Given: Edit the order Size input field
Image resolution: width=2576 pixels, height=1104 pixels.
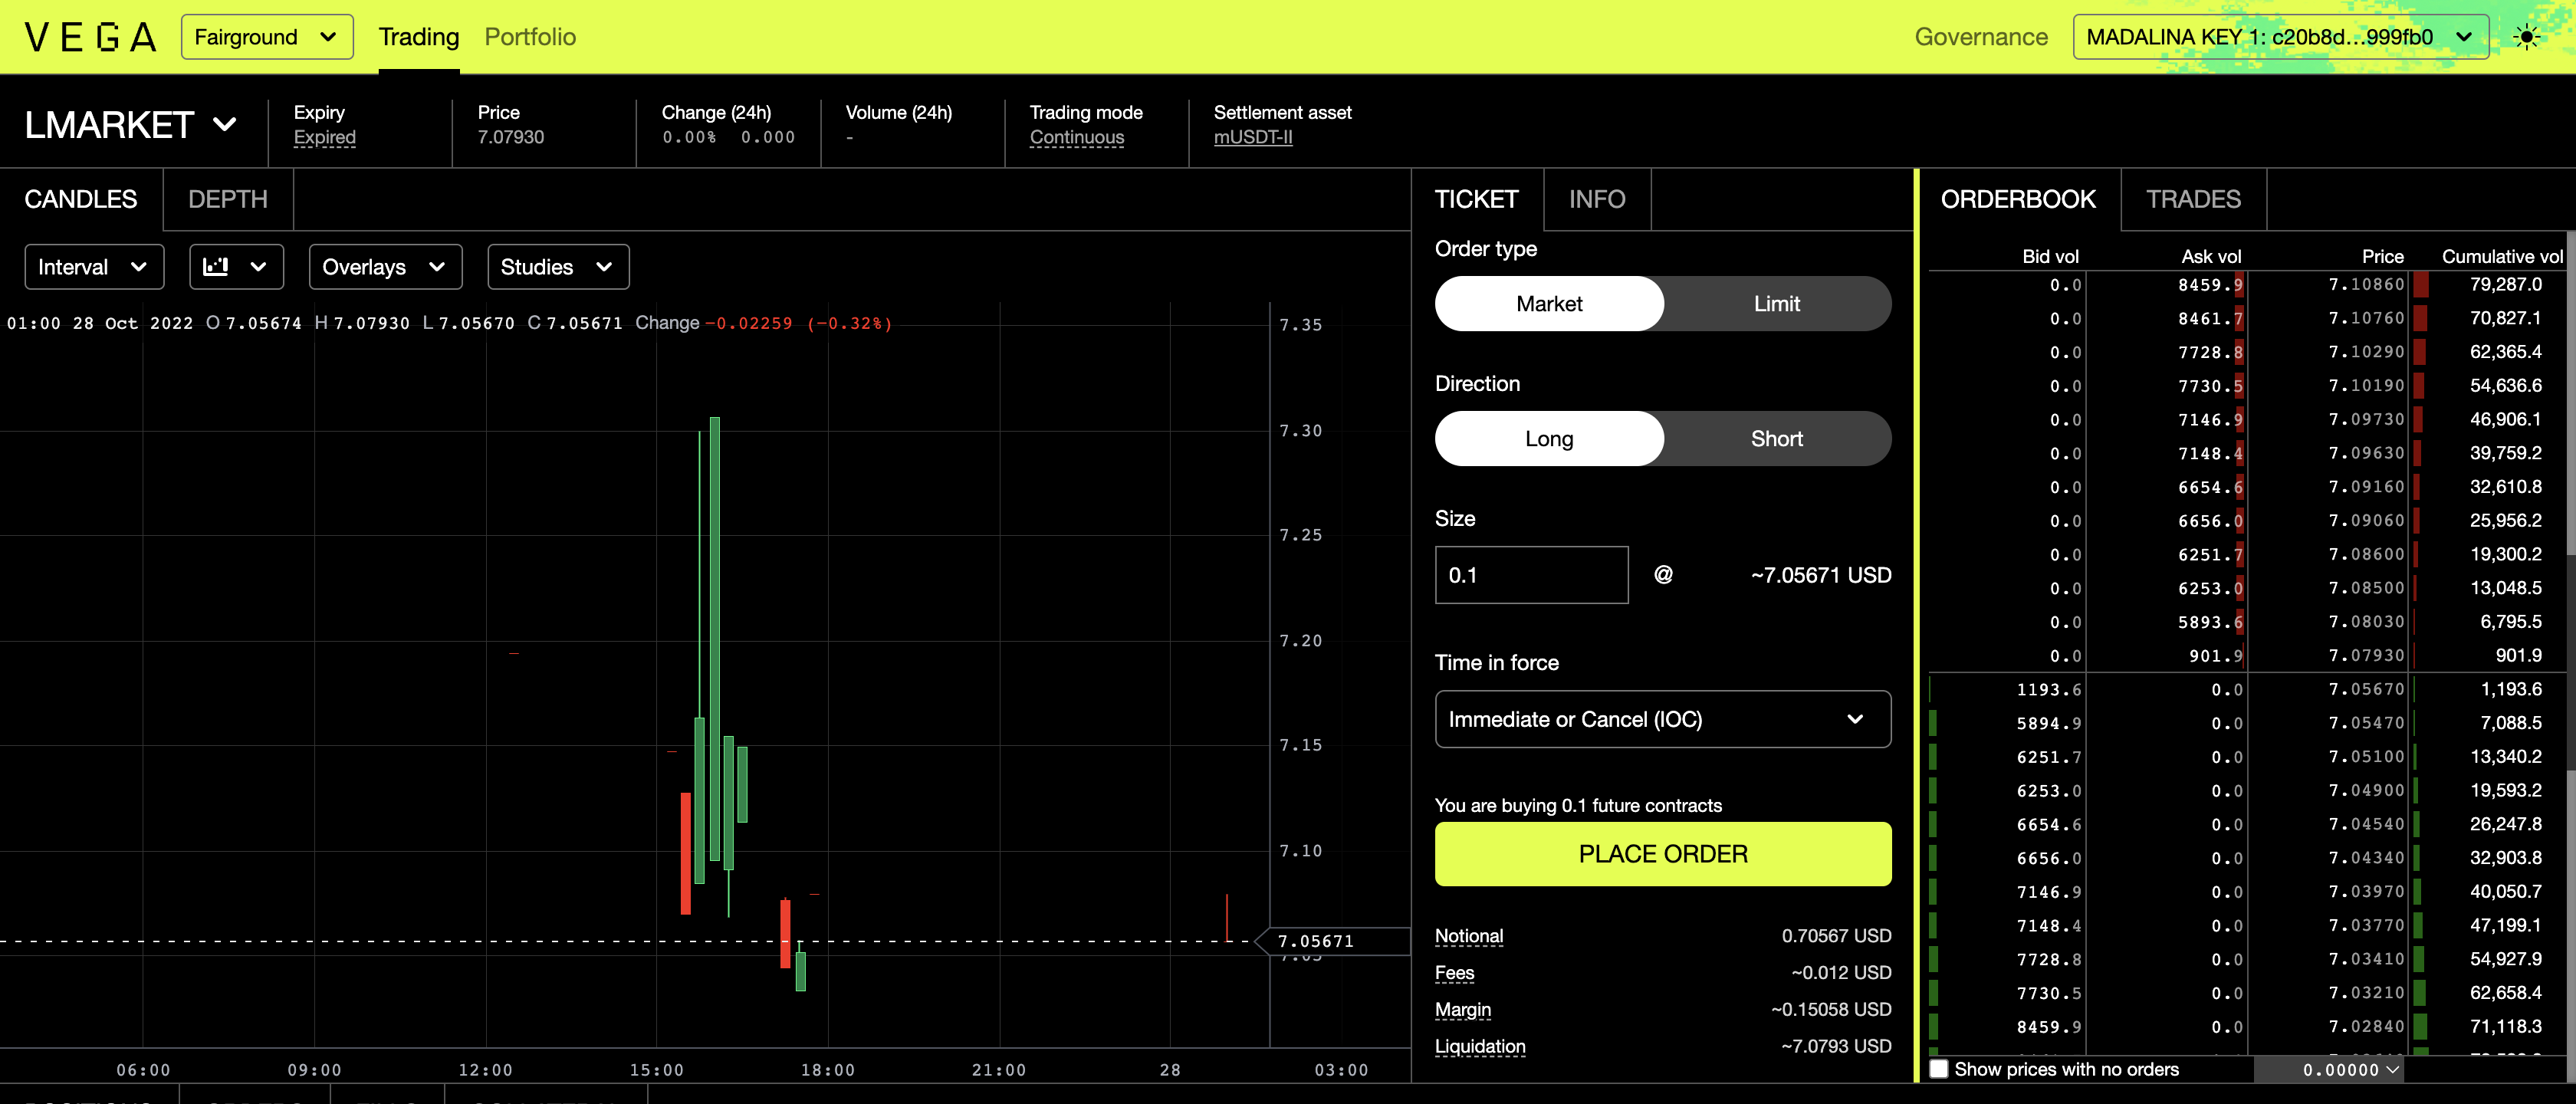Looking at the screenshot, I should point(1531,575).
